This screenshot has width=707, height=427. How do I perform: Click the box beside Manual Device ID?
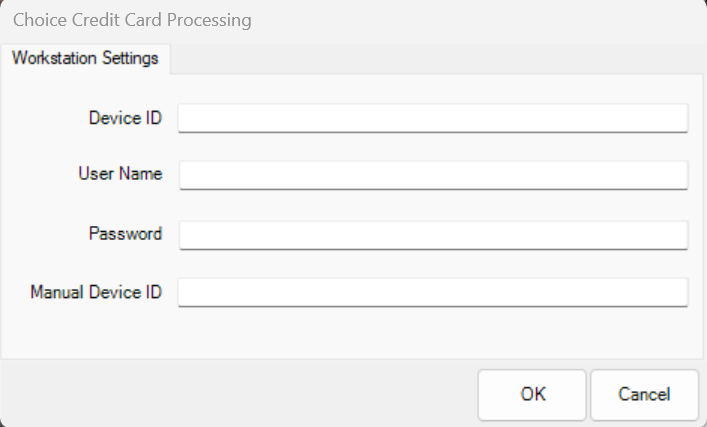click(x=432, y=292)
